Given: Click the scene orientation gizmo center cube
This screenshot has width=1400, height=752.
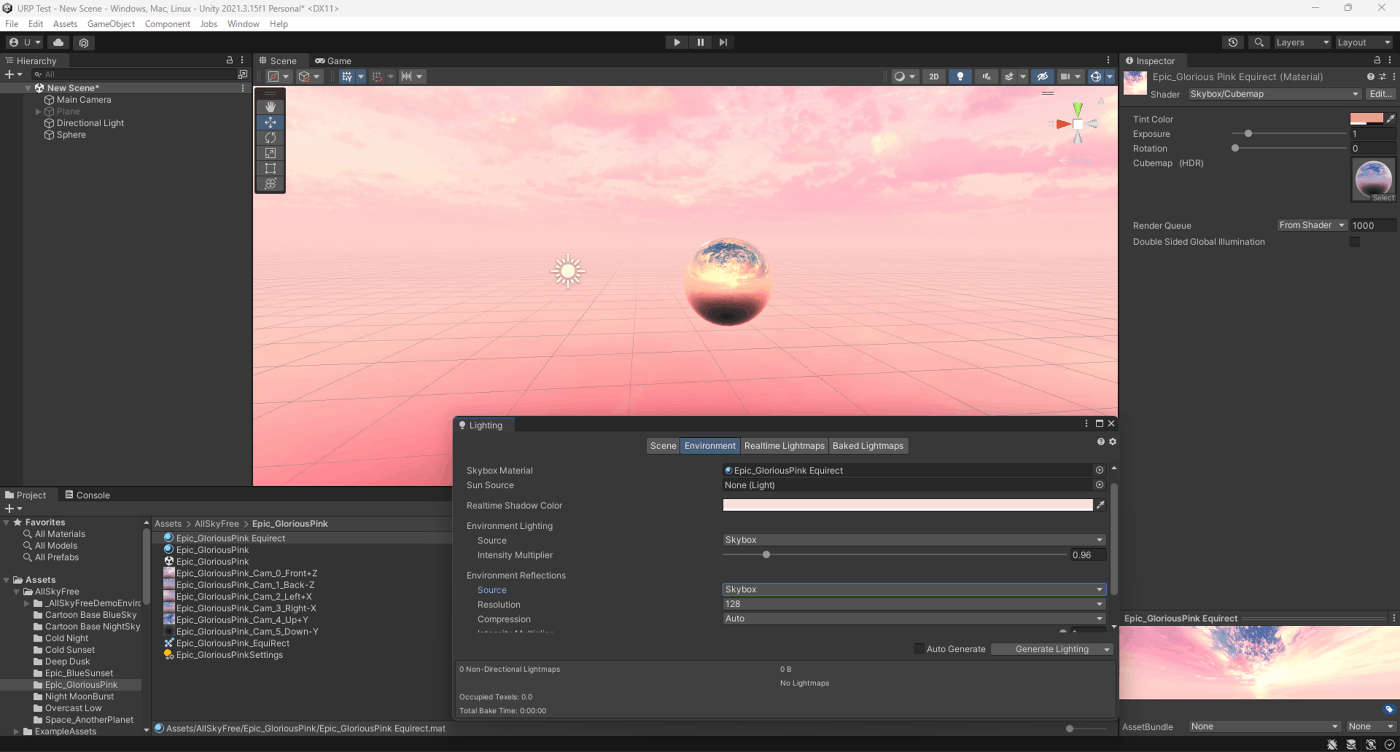Looking at the screenshot, I should coord(1078,124).
